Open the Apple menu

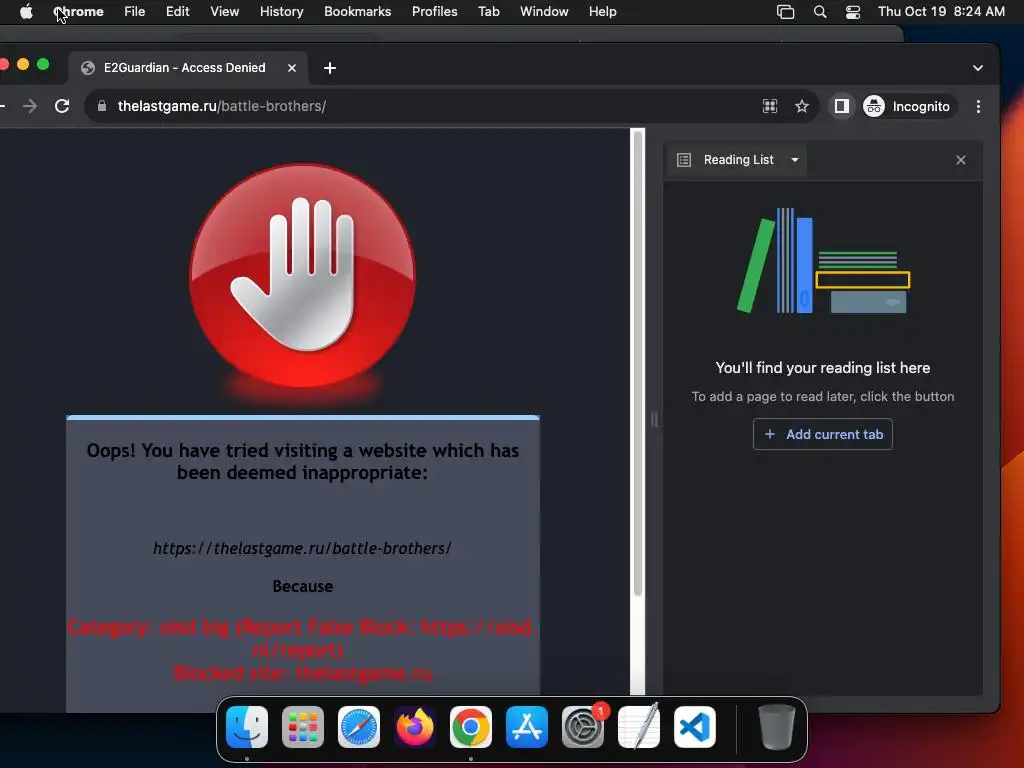pos(26,12)
